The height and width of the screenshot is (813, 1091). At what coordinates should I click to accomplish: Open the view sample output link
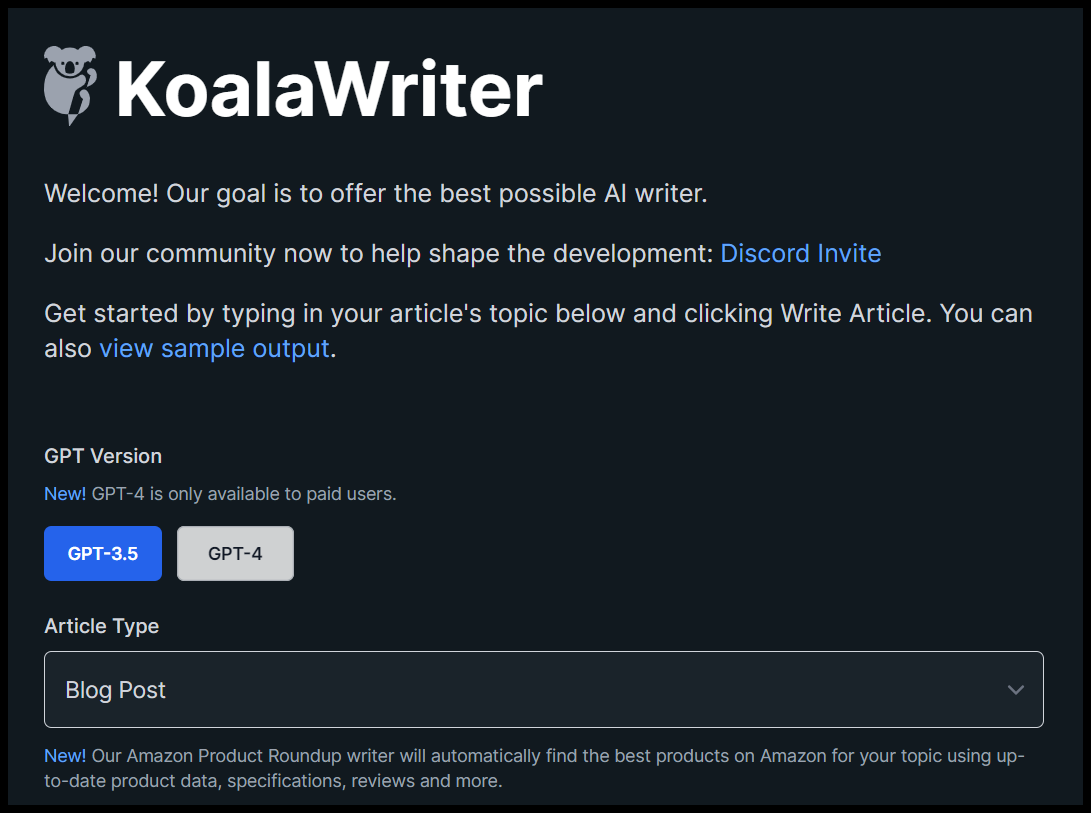214,348
